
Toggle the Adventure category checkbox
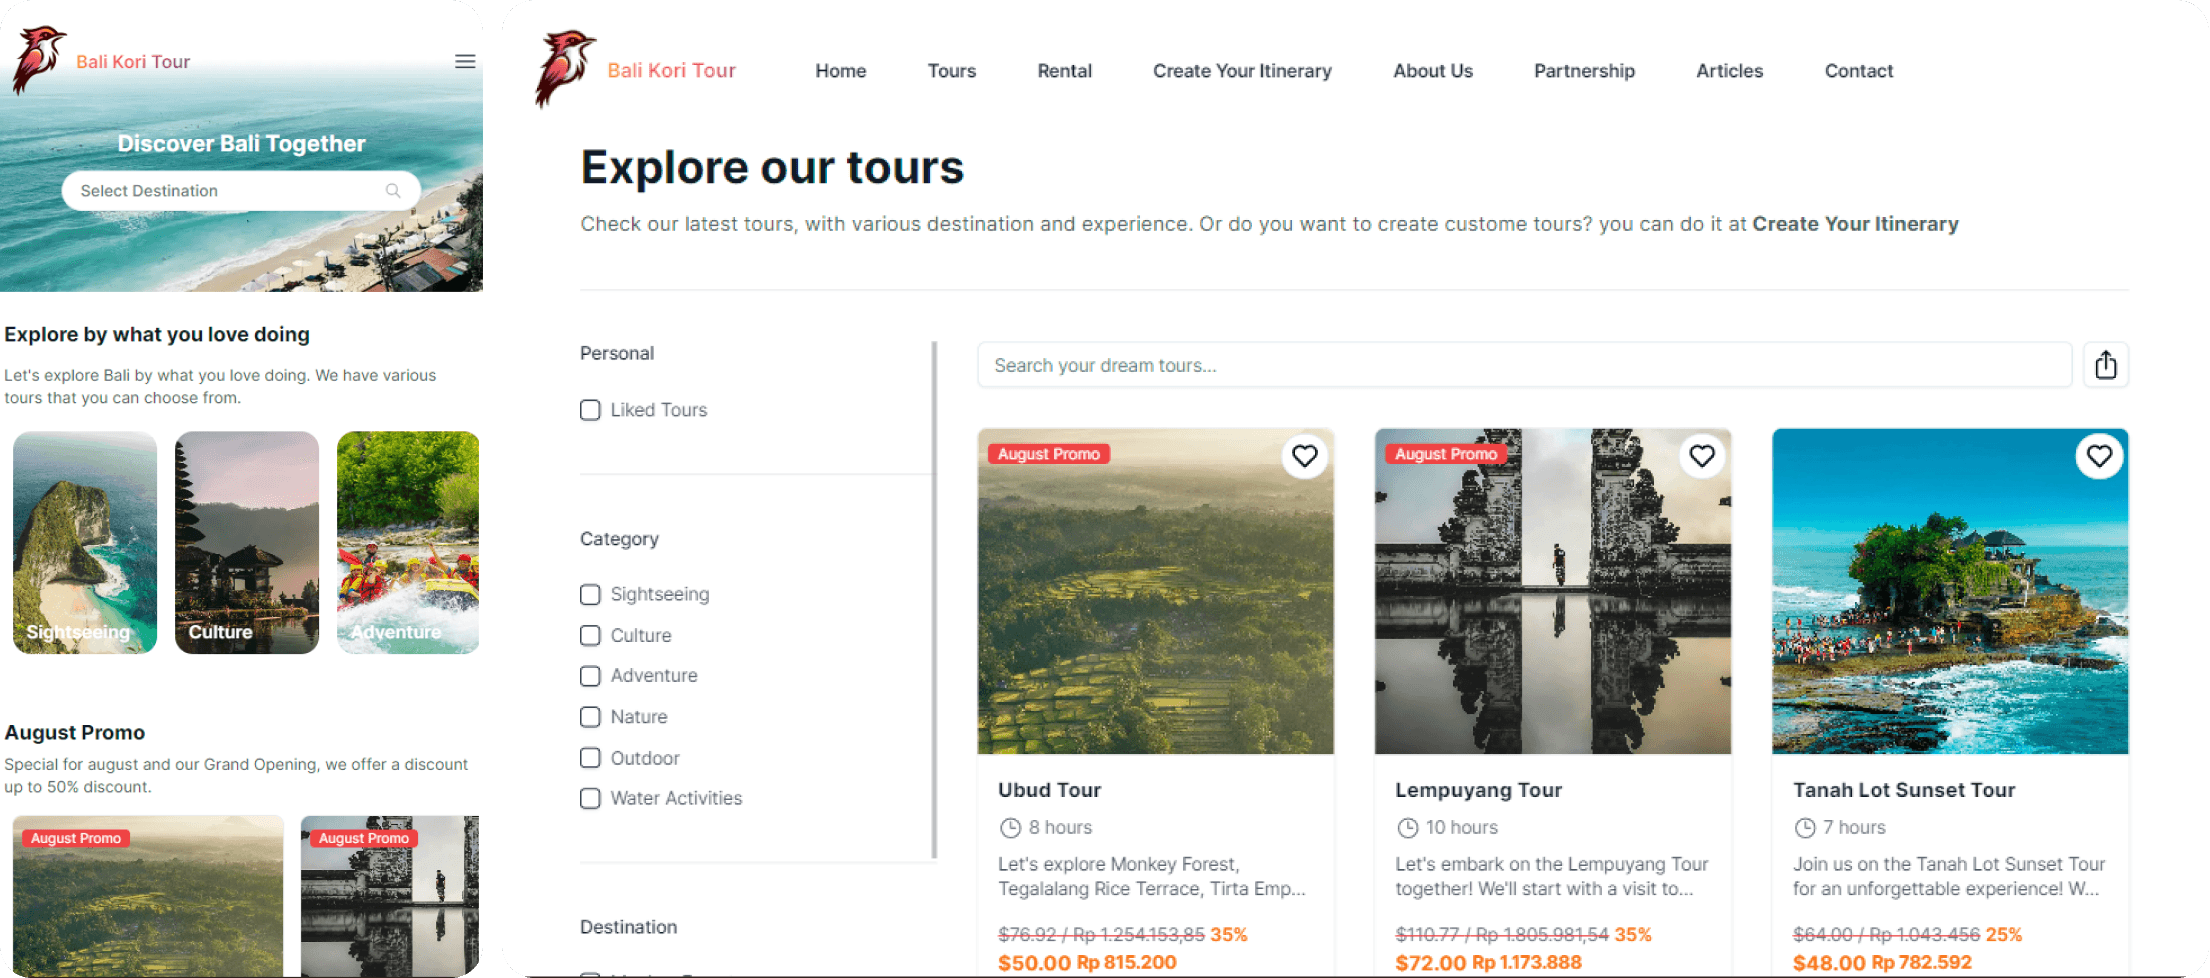[590, 676]
